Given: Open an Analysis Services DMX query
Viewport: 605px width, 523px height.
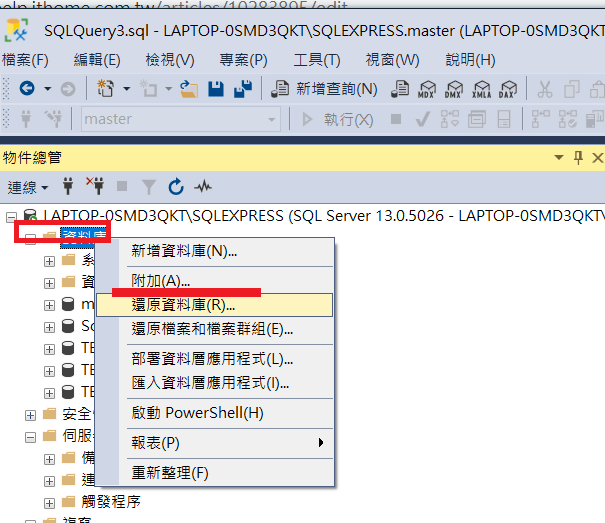Looking at the screenshot, I should (454, 89).
